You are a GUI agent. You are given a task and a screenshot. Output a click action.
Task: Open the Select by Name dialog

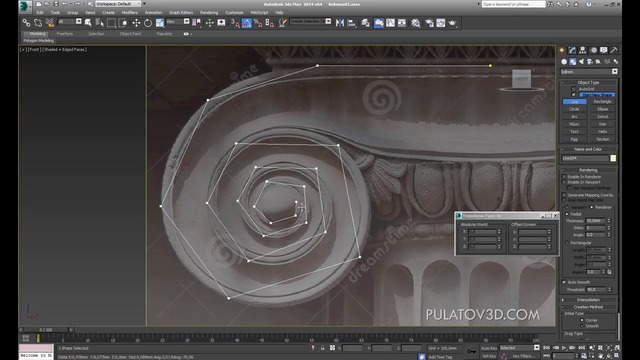100,23
